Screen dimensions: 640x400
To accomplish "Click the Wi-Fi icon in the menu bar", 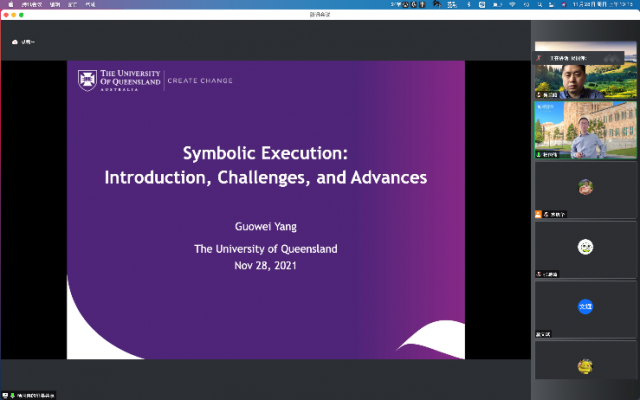I will click(x=512, y=5).
